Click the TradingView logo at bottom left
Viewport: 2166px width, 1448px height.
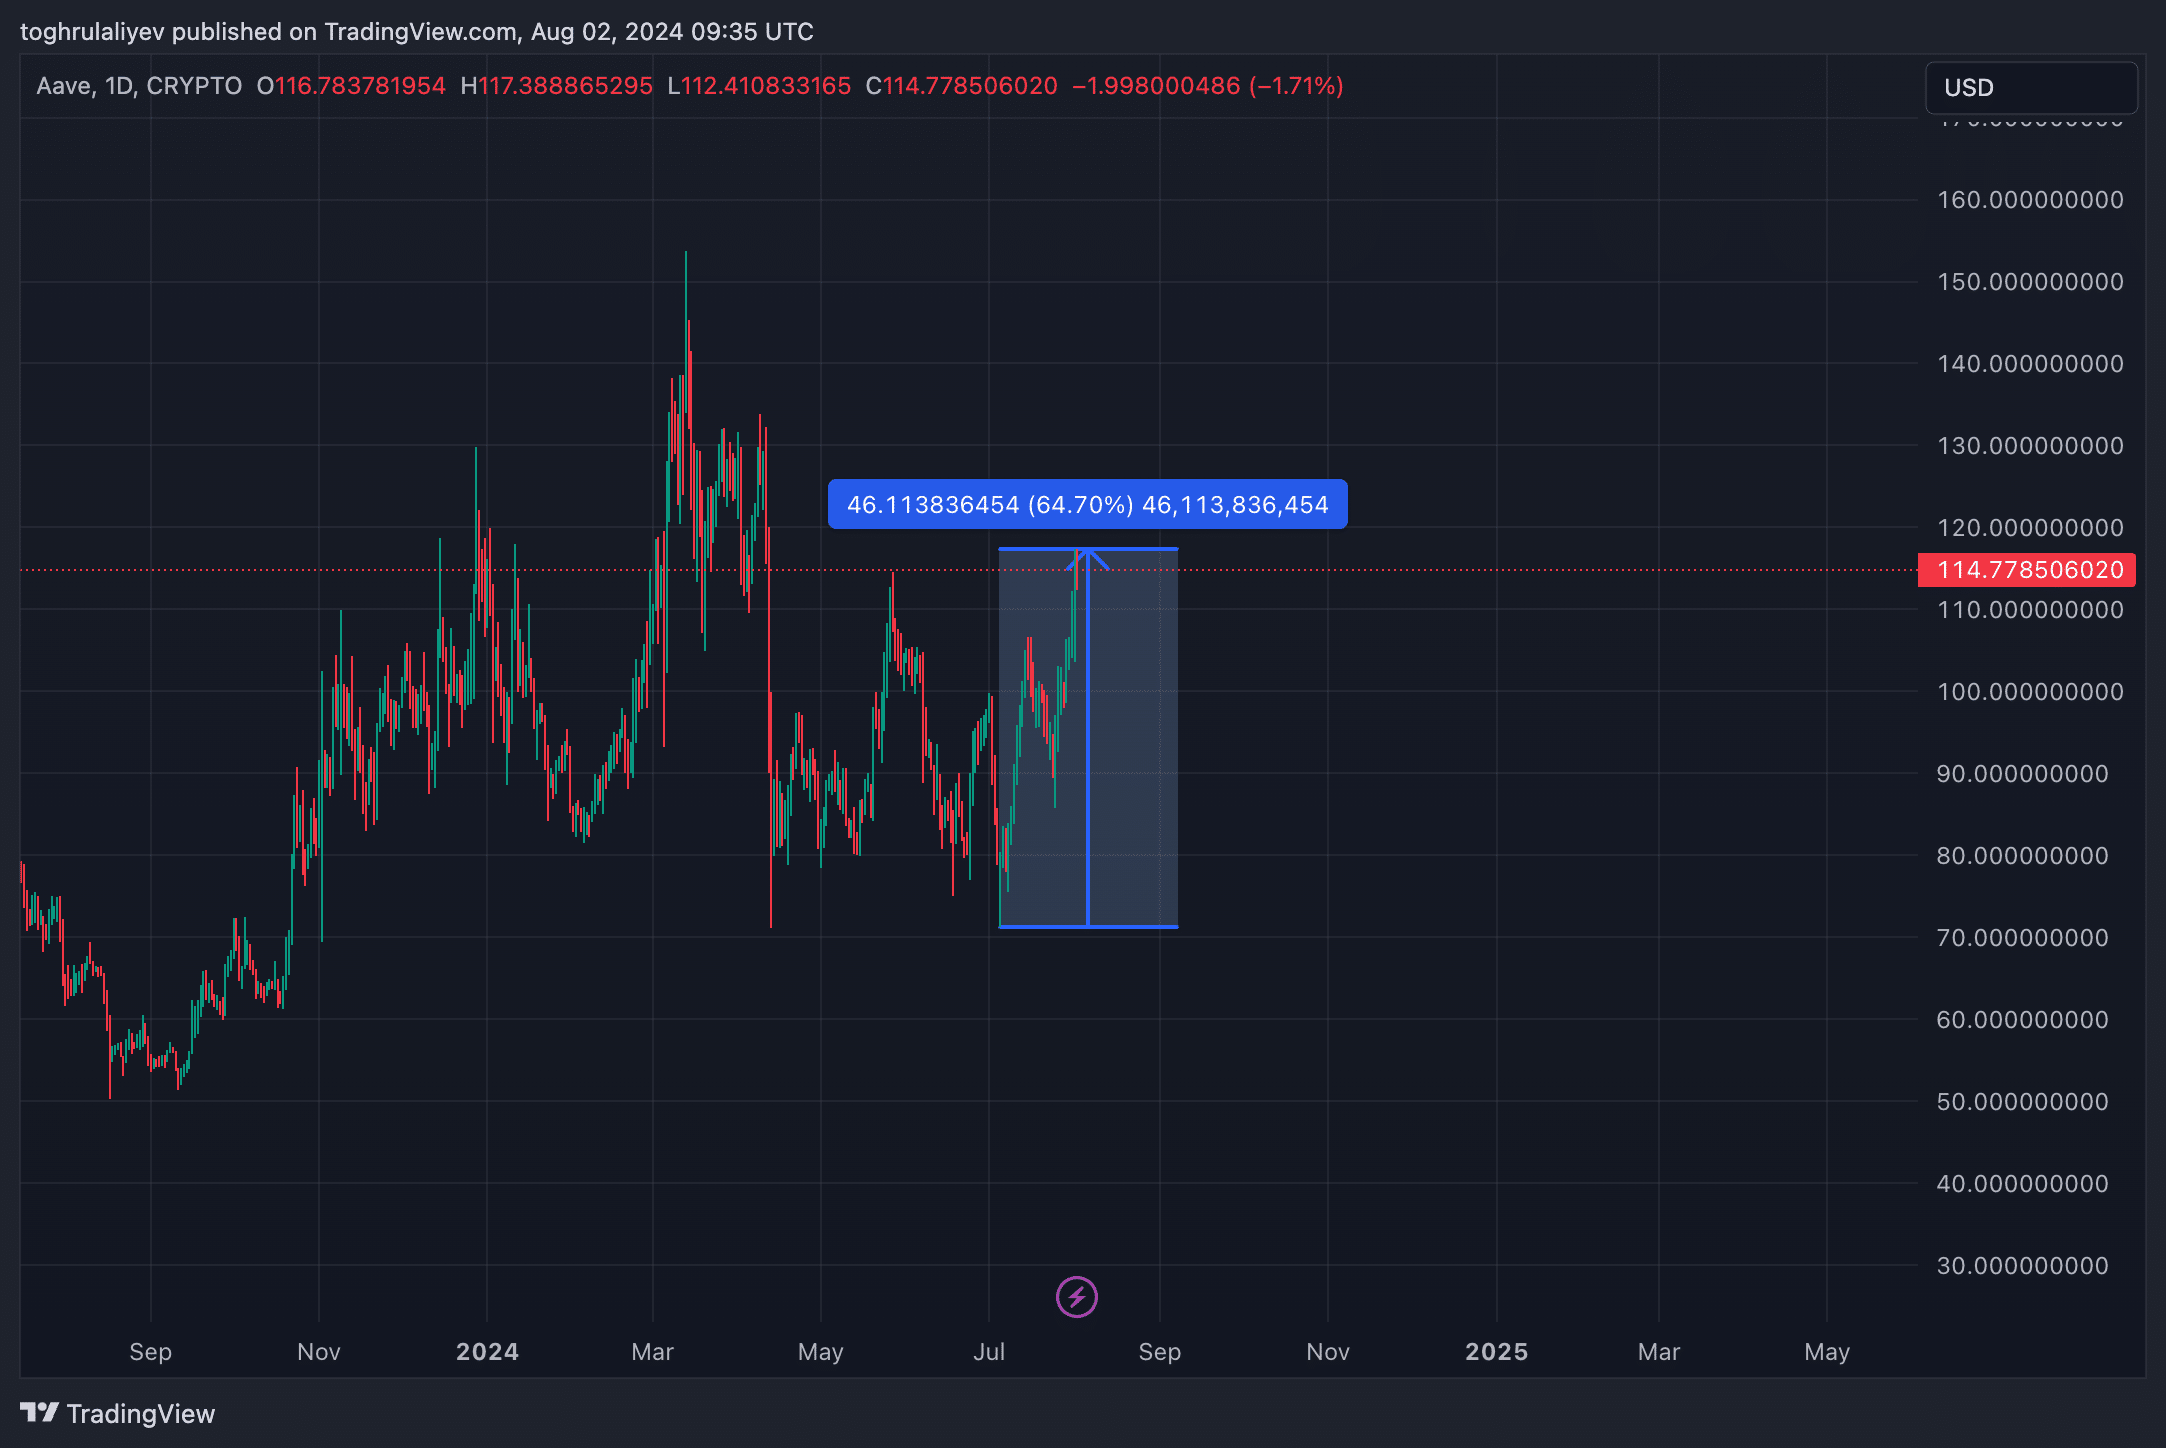coord(118,1413)
